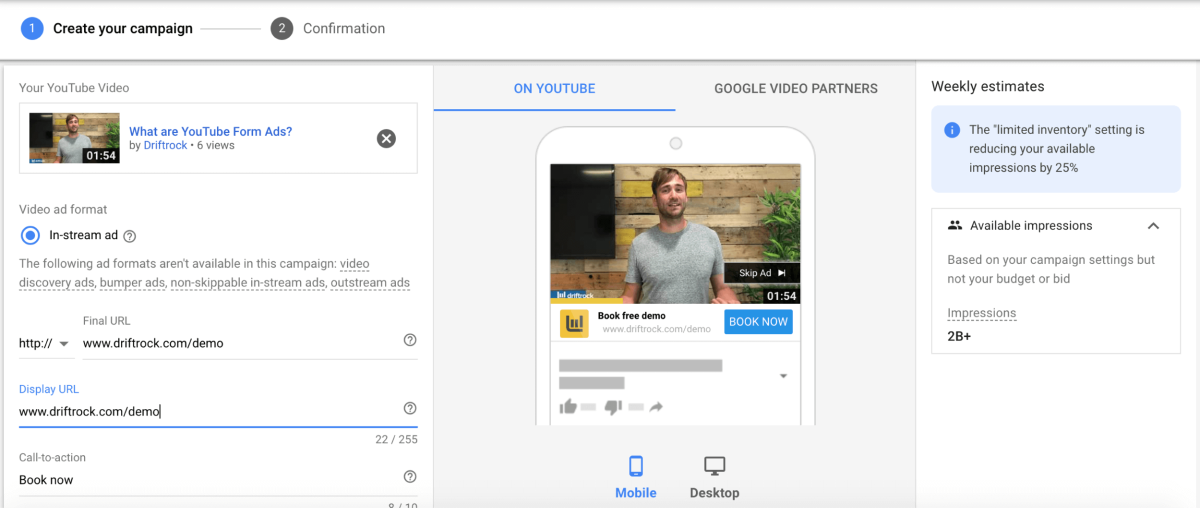
Task: Click the Confirmation step label
Action: click(x=344, y=28)
